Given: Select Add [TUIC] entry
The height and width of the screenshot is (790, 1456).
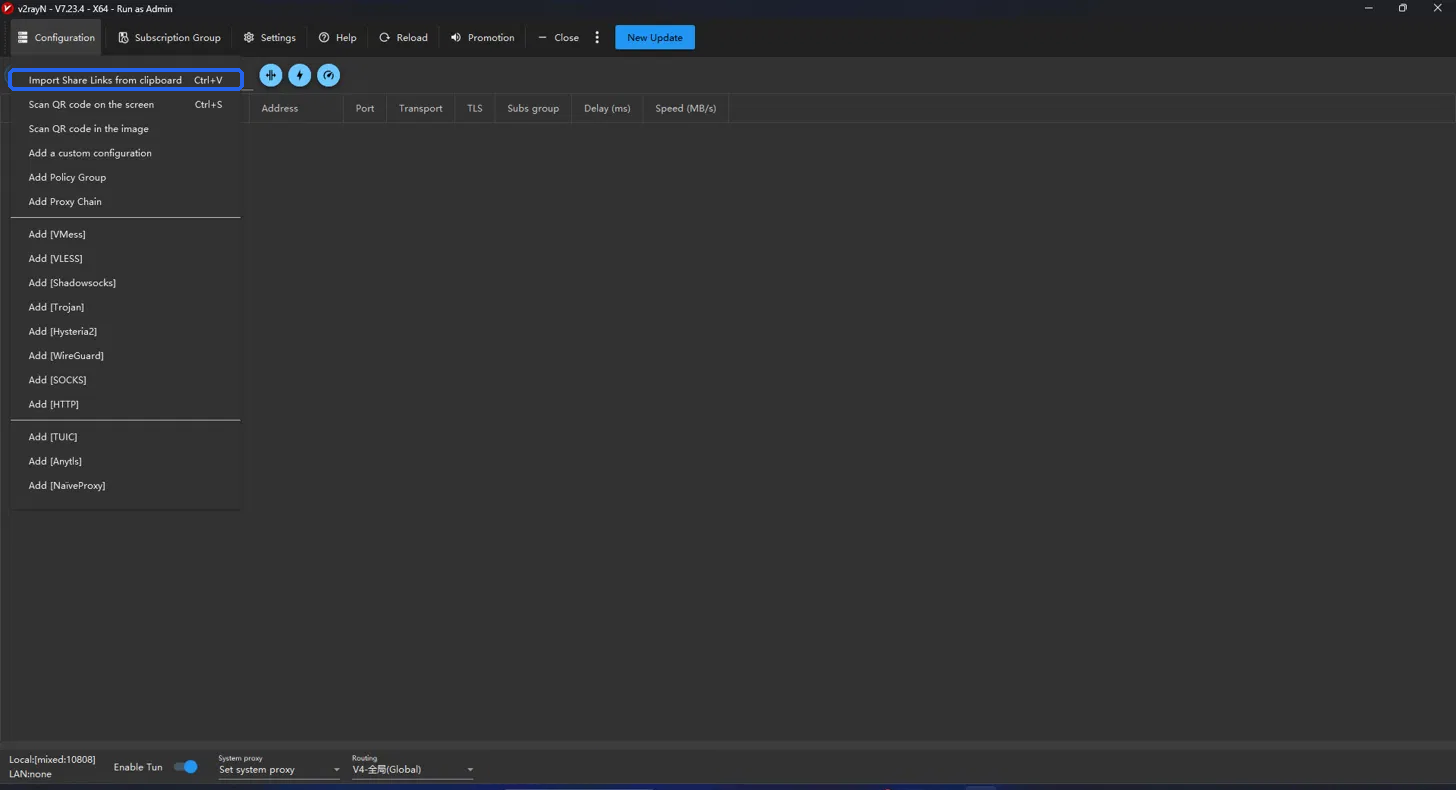Looking at the screenshot, I should (125, 437).
